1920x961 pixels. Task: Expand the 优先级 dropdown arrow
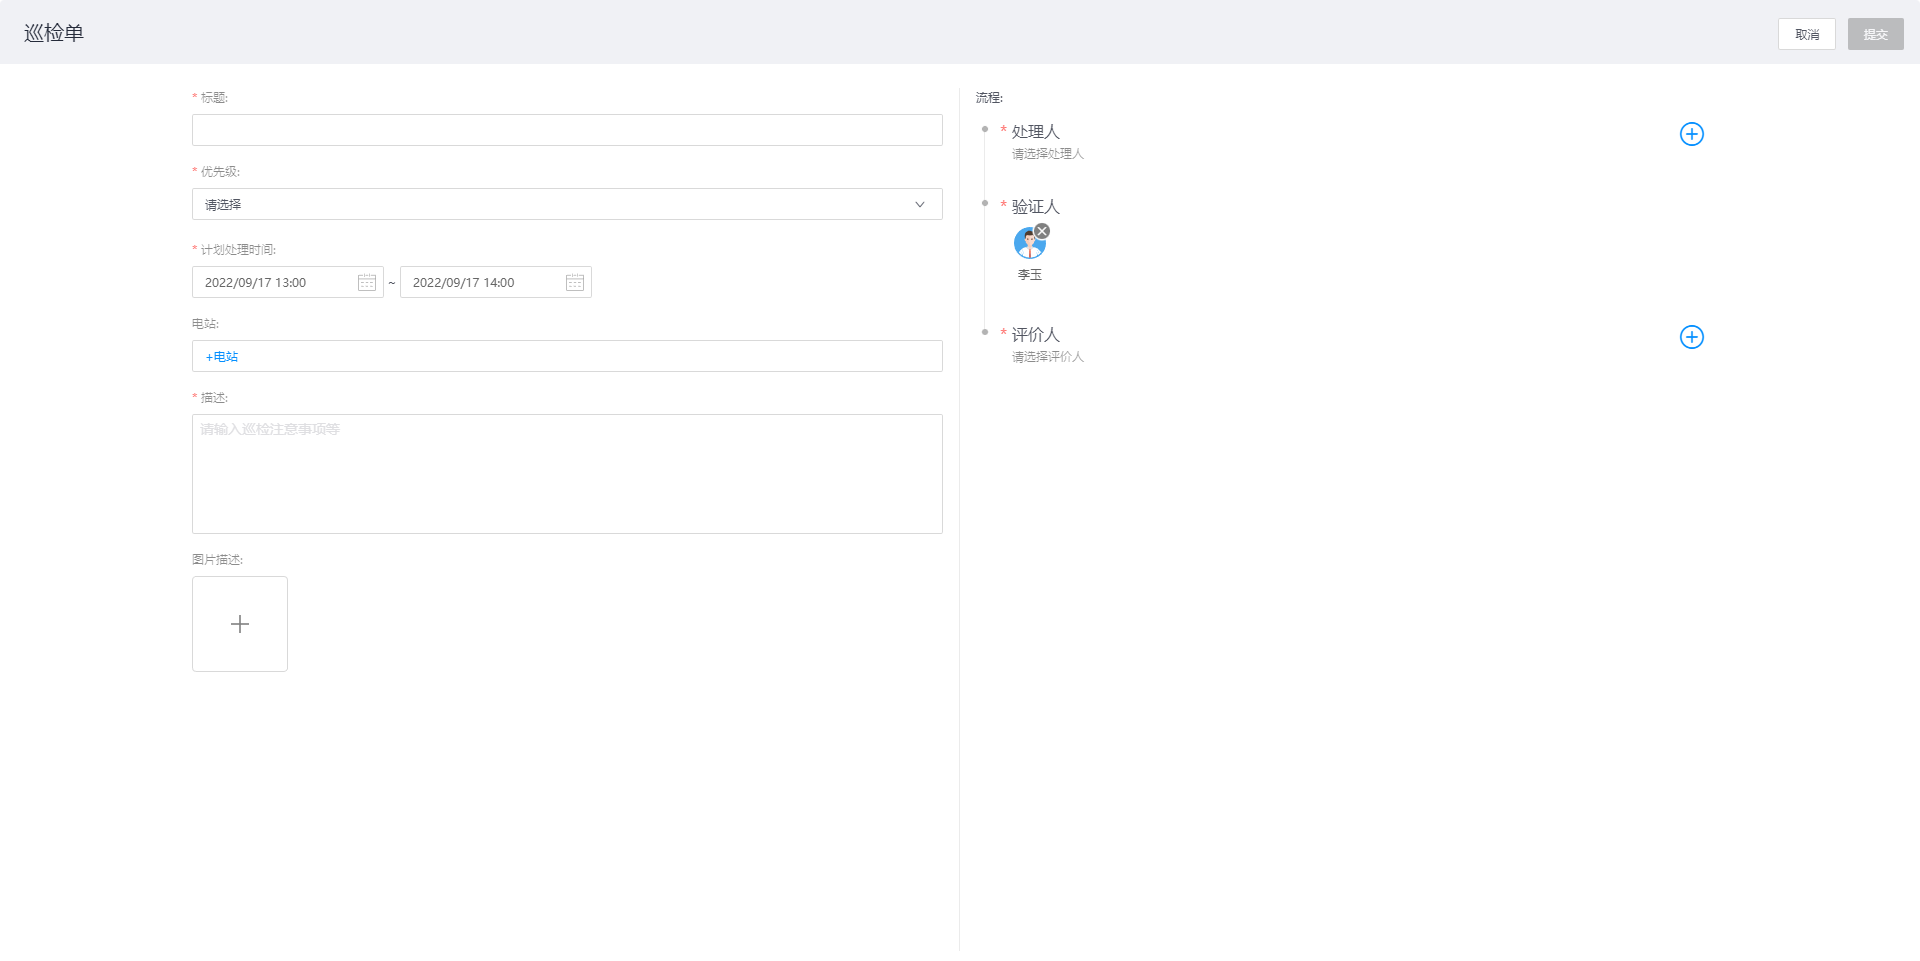coord(919,205)
